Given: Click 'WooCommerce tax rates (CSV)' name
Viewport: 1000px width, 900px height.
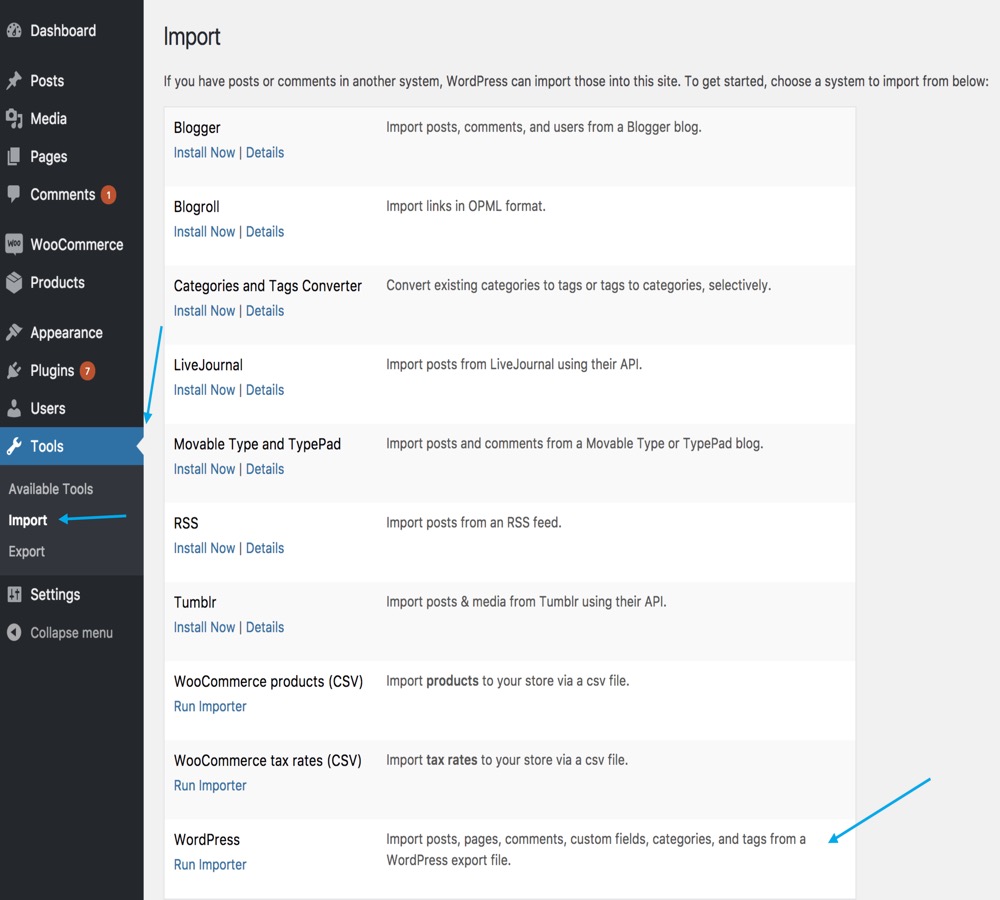Looking at the screenshot, I should pyautogui.click(x=267, y=760).
